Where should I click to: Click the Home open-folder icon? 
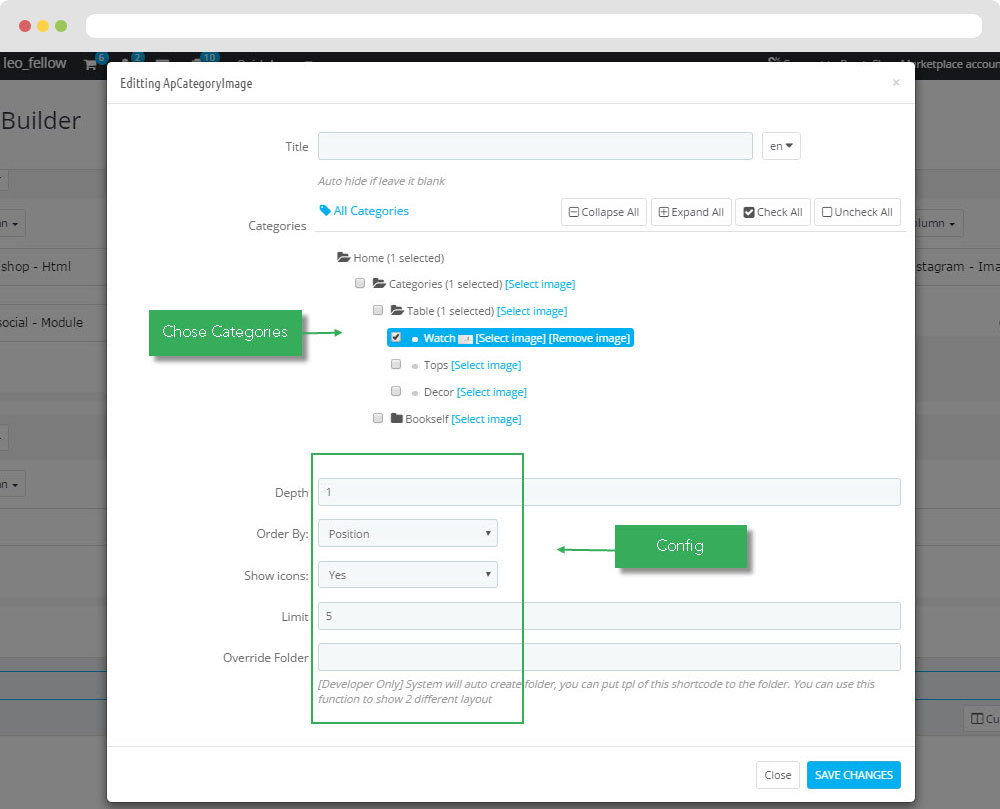344,258
